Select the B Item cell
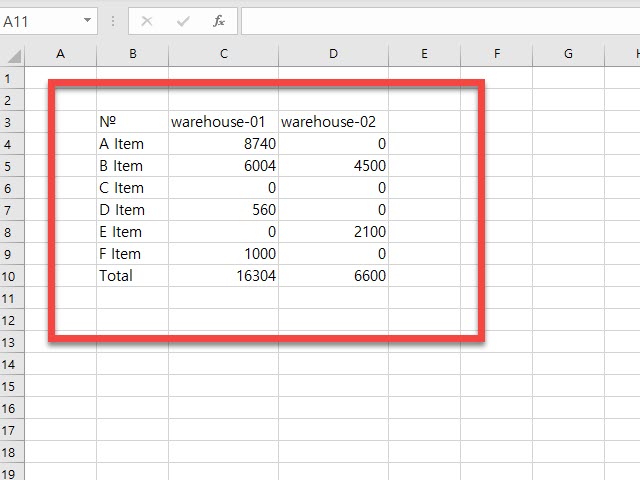Viewport: 640px width, 480px height. click(133, 166)
